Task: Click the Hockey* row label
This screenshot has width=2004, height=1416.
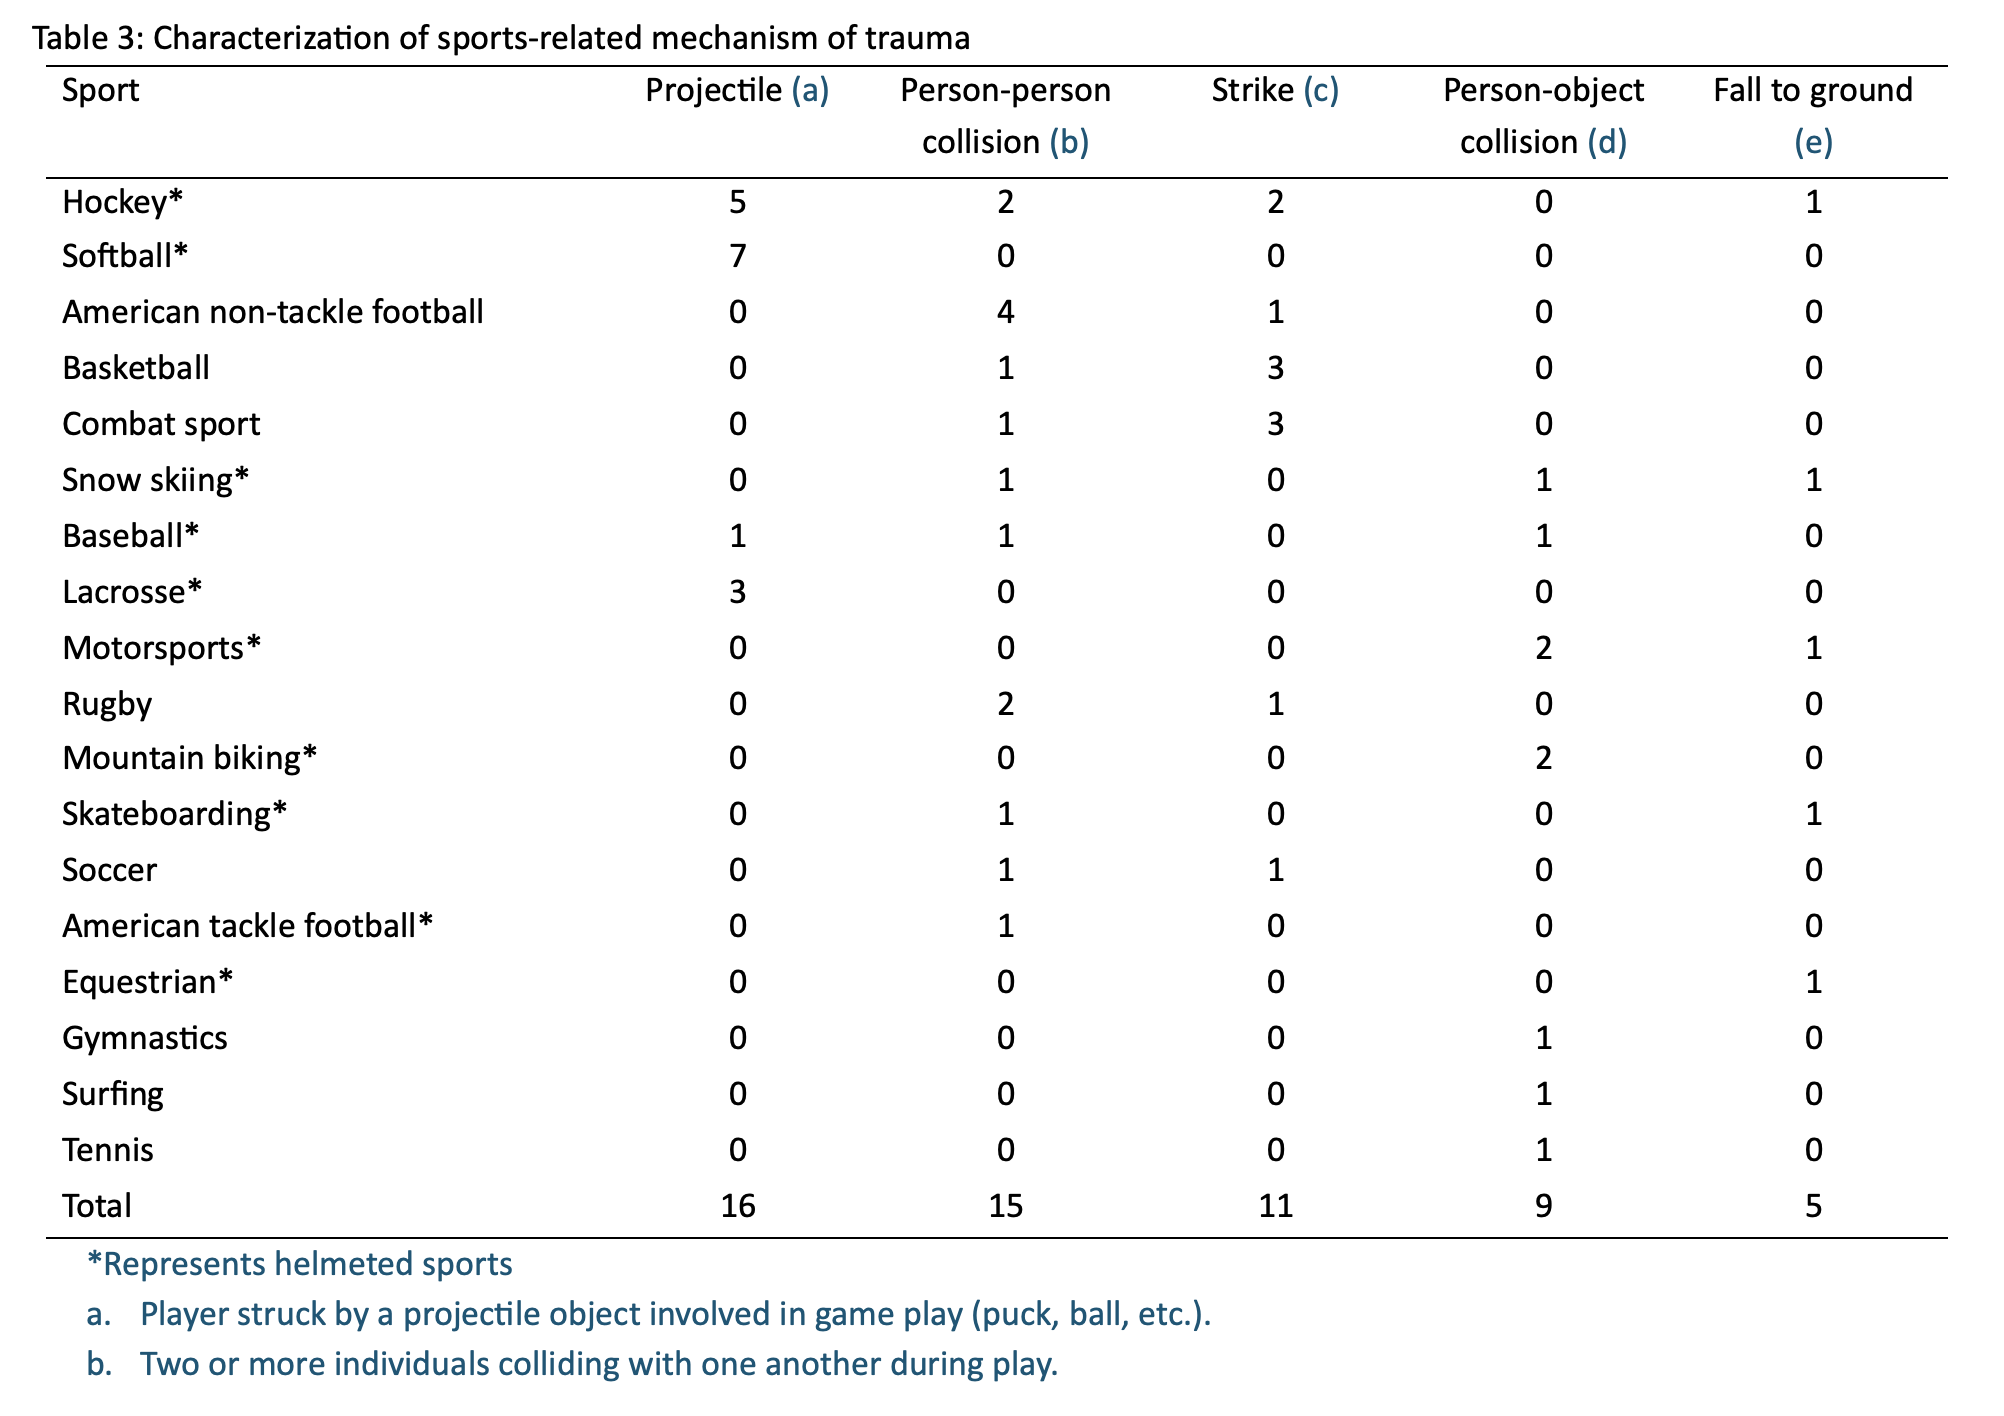Action: [x=123, y=203]
